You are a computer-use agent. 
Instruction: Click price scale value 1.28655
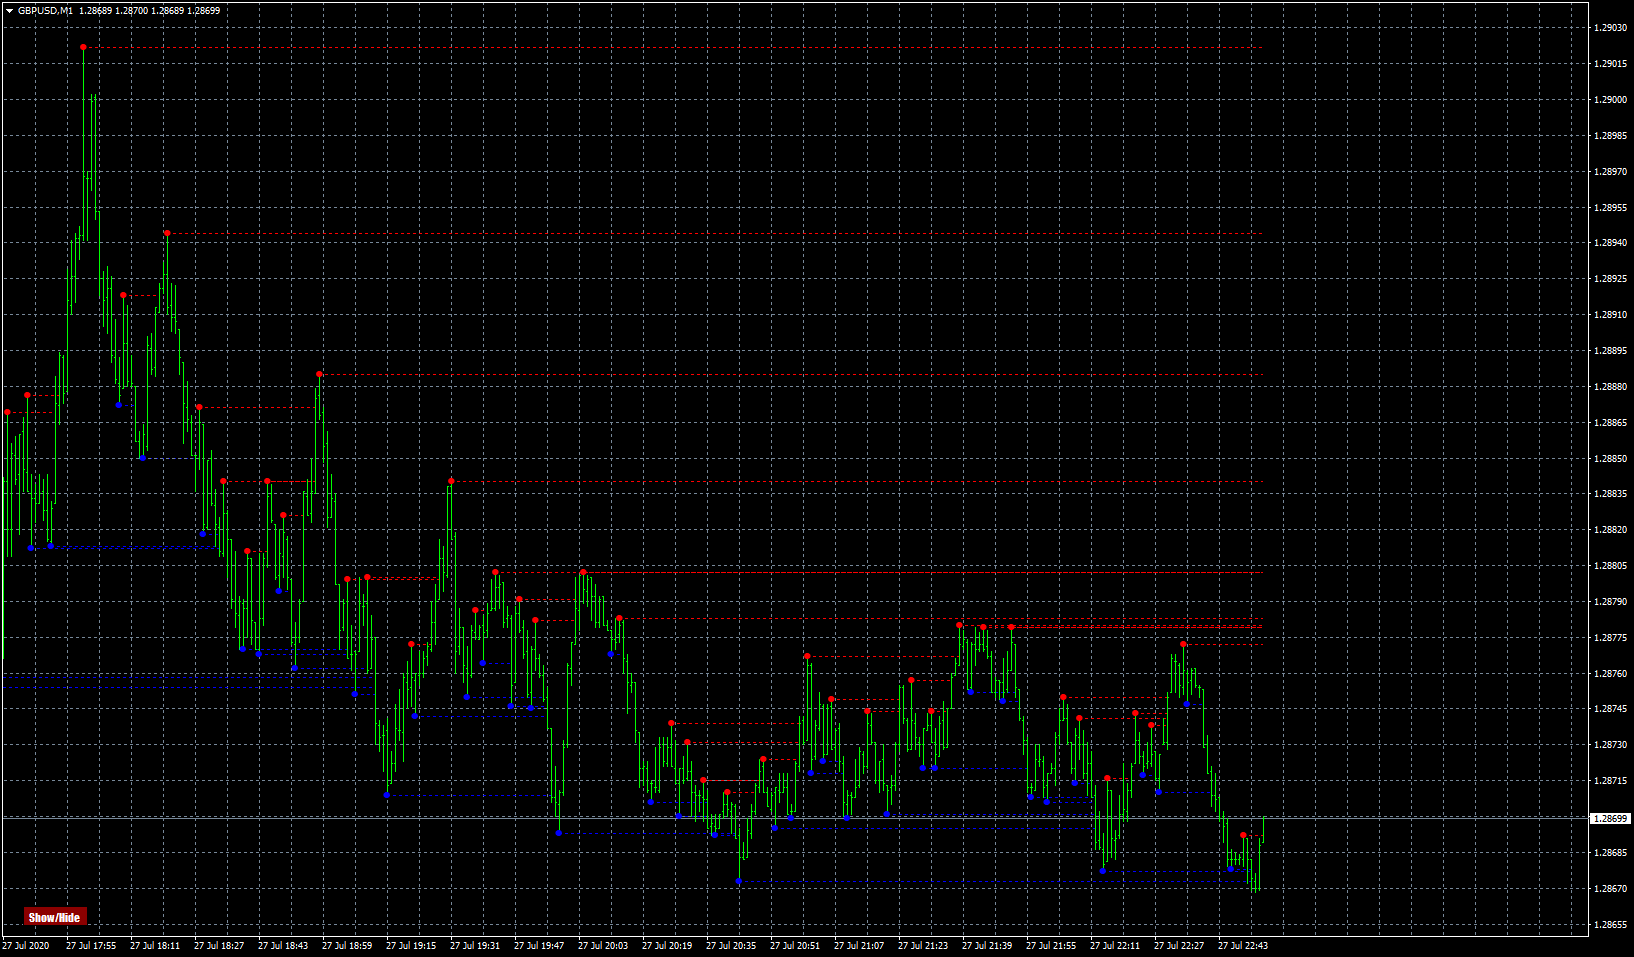click(x=1610, y=925)
